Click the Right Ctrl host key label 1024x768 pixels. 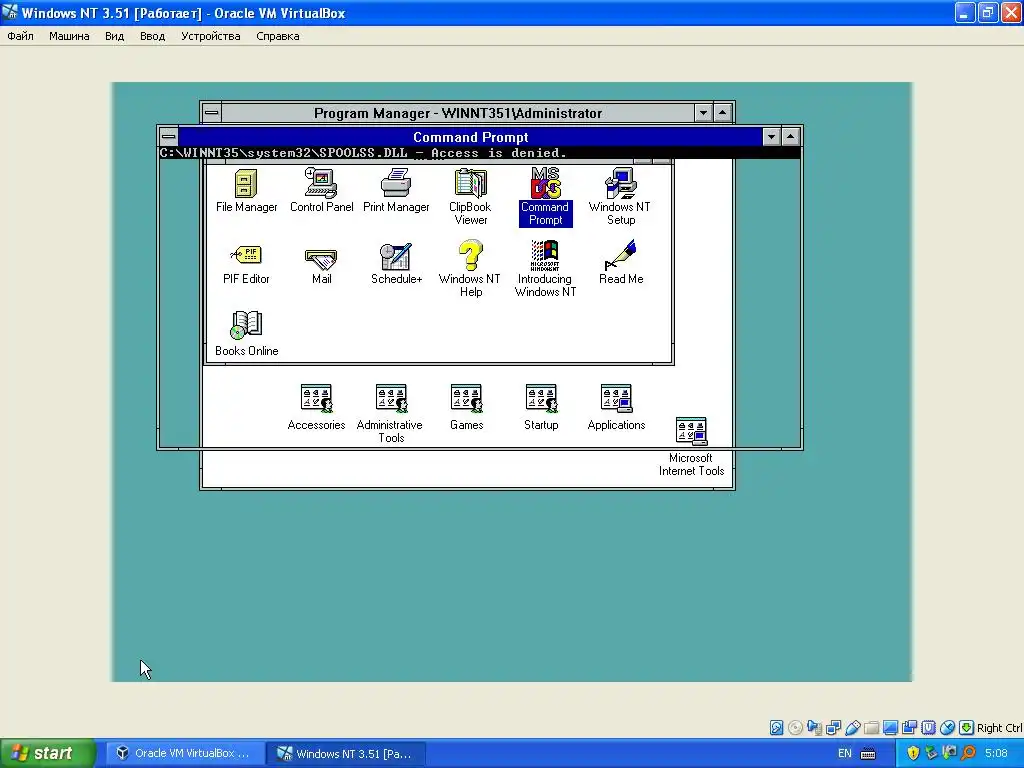999,728
